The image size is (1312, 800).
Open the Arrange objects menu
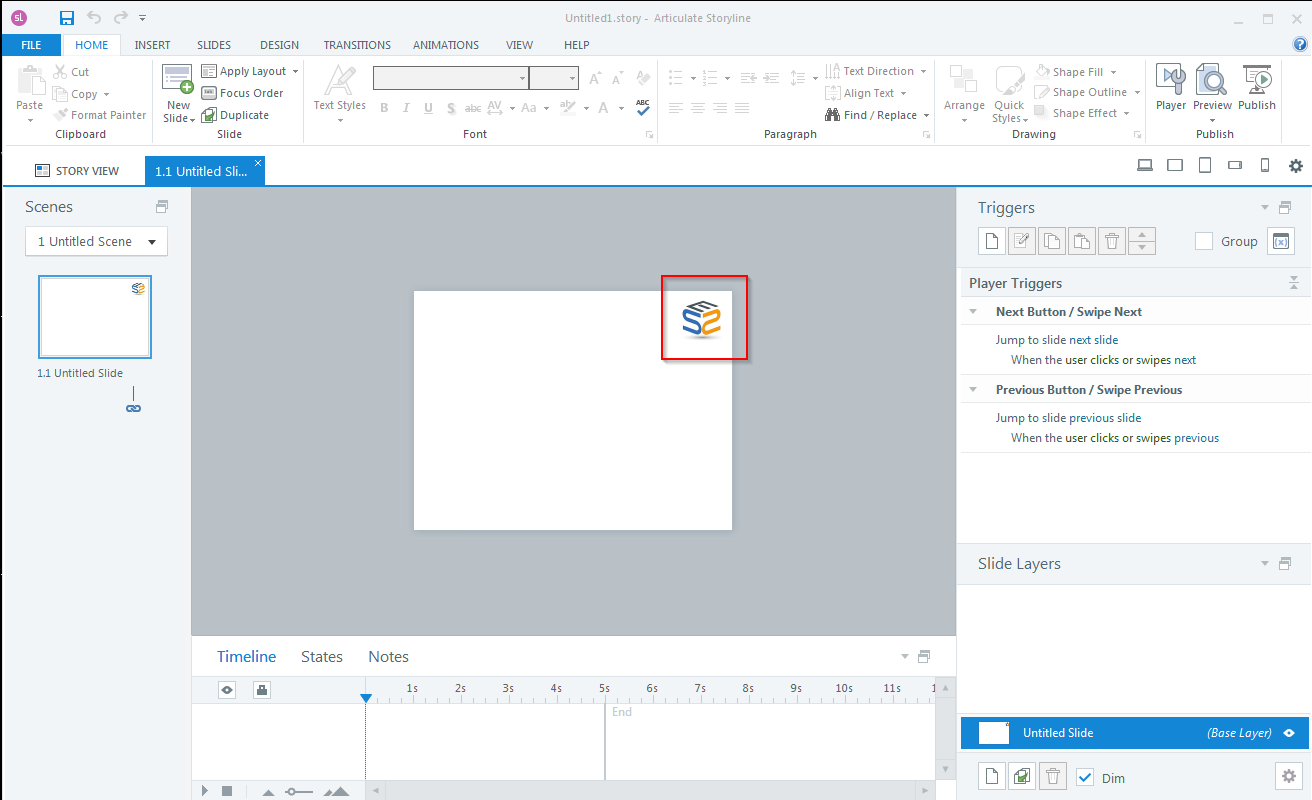(964, 94)
